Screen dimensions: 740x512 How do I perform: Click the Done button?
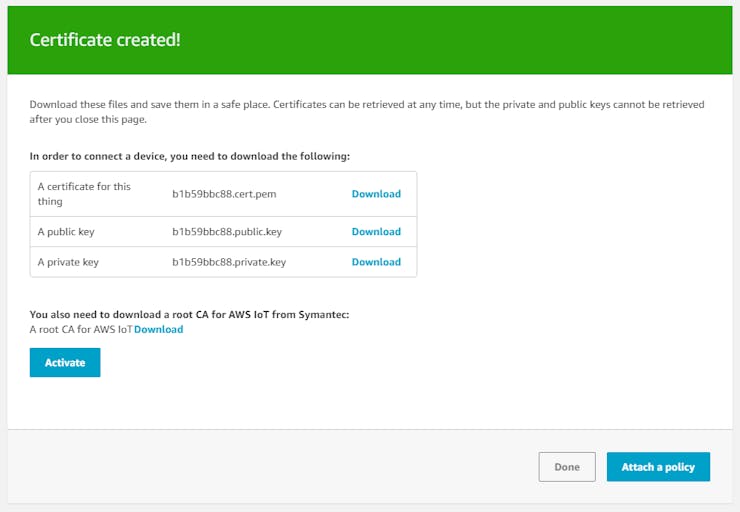pyautogui.click(x=567, y=467)
